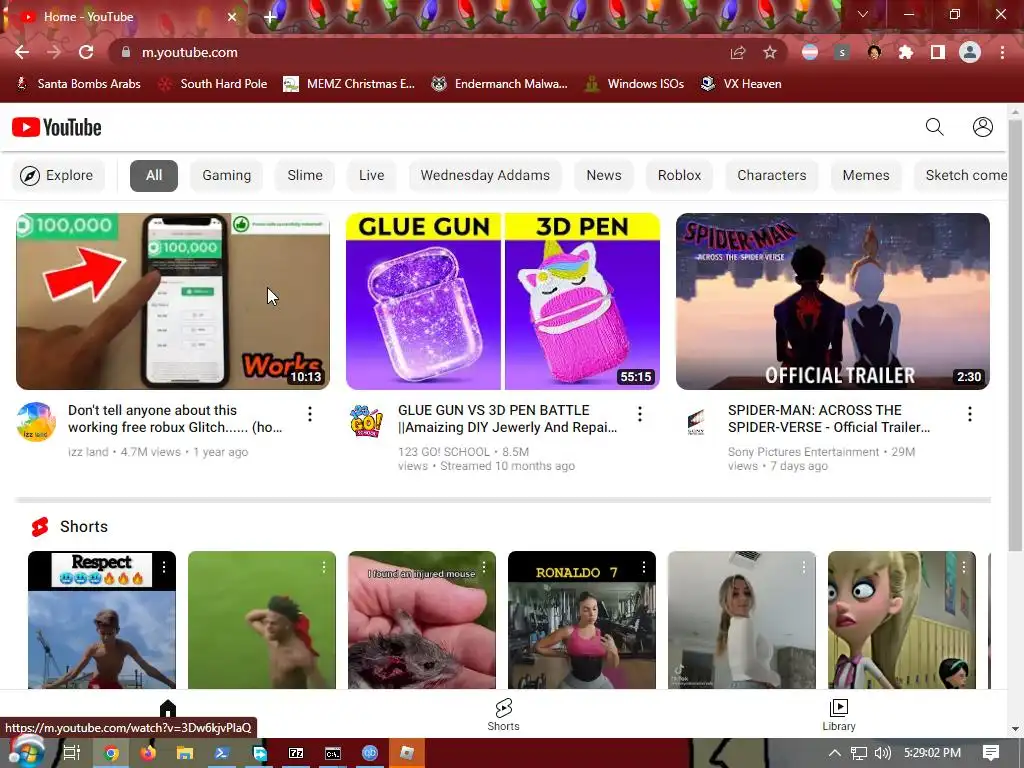Screen dimensions: 1024x768
Task: Open the Respect short
Action: 102,620
